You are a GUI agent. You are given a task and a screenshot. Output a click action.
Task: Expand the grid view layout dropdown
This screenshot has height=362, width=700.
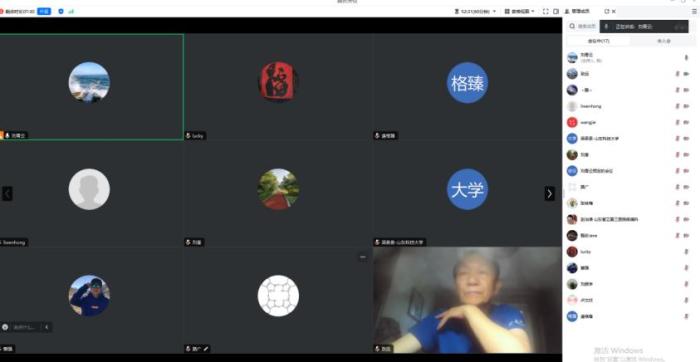coord(520,11)
